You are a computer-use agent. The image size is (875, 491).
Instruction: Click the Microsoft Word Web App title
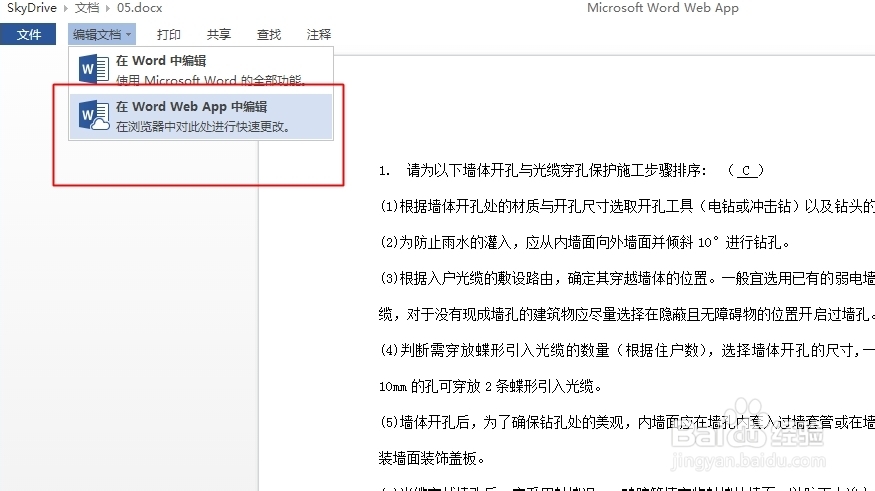(663, 8)
